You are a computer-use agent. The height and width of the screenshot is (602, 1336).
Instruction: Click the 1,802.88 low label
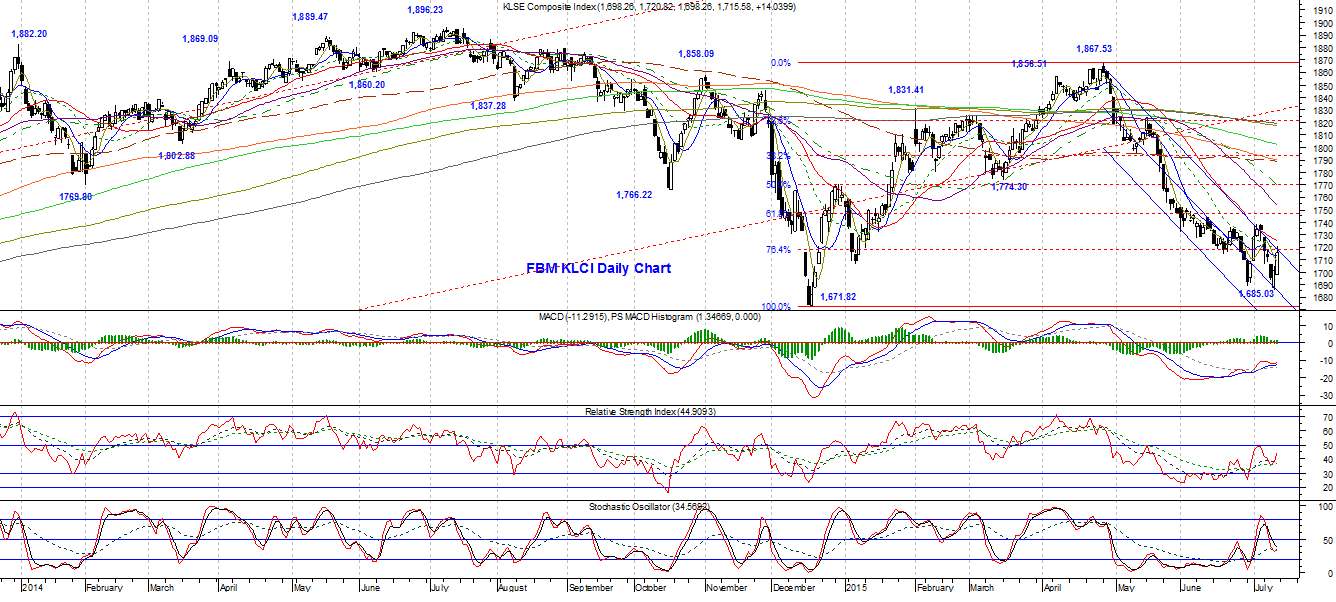[176, 156]
